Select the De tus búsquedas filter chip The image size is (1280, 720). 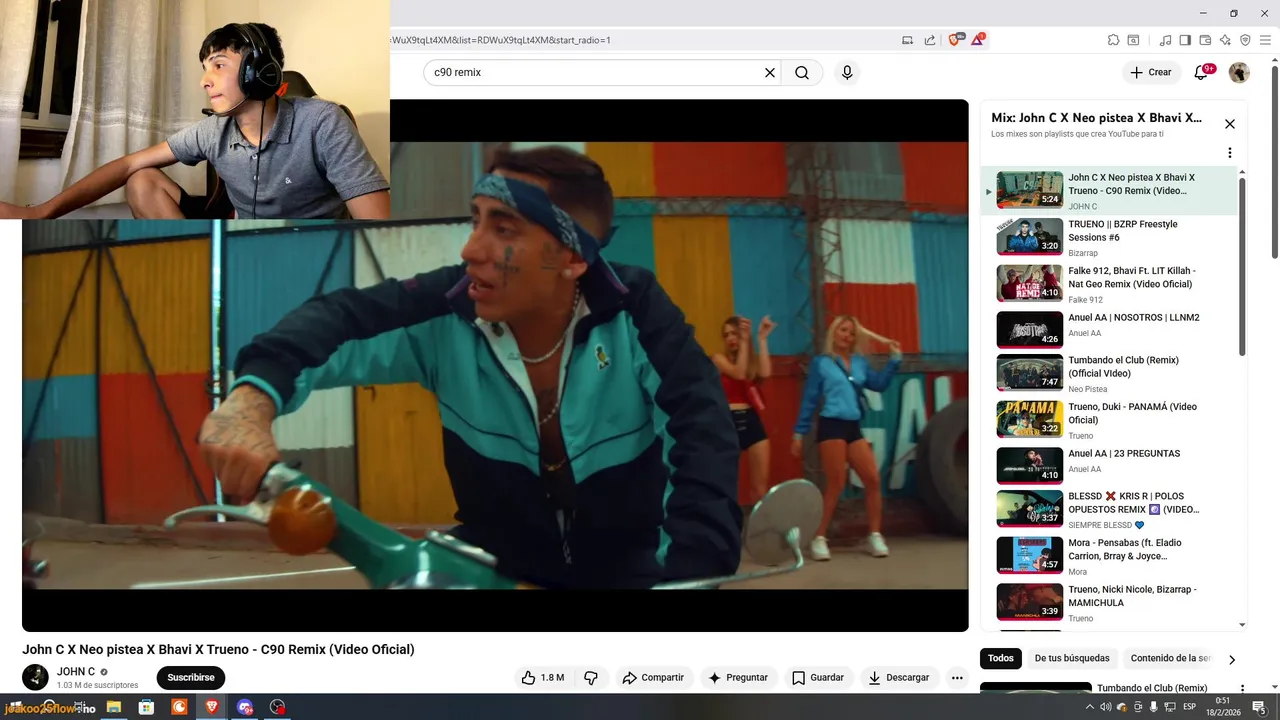(1072, 658)
